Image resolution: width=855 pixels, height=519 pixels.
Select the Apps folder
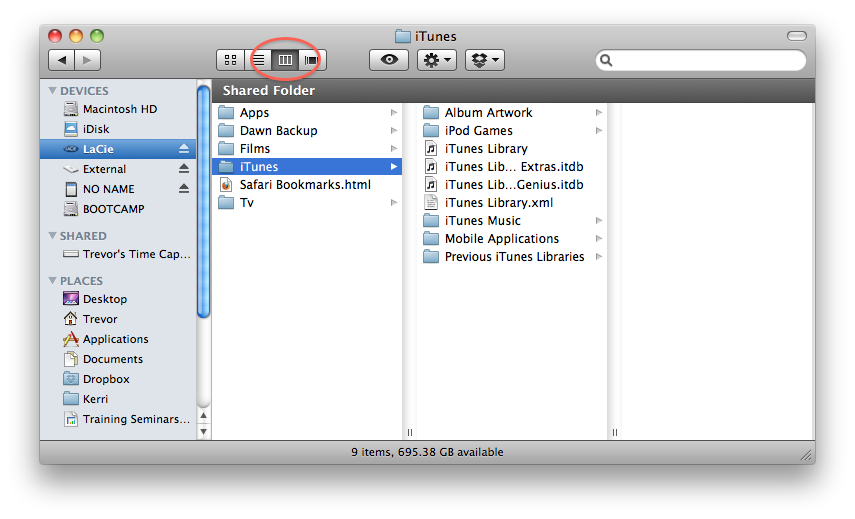tap(307, 112)
